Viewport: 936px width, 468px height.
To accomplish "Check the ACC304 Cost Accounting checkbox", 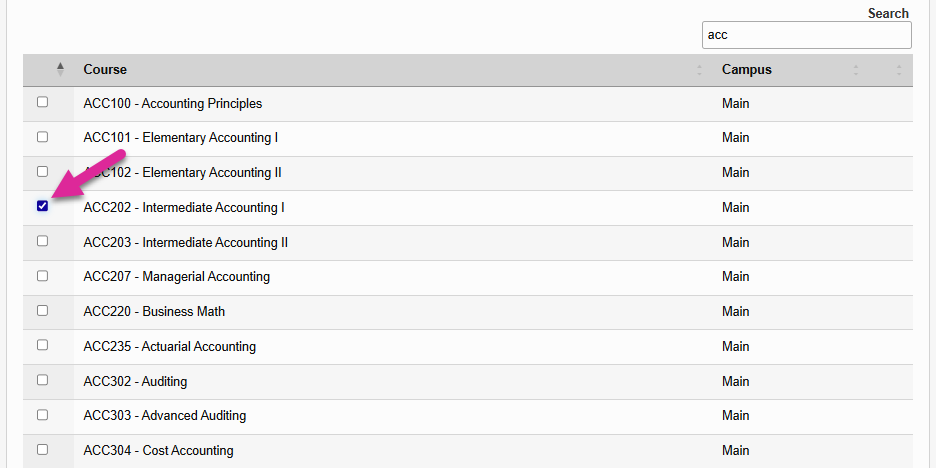I will coord(42,449).
